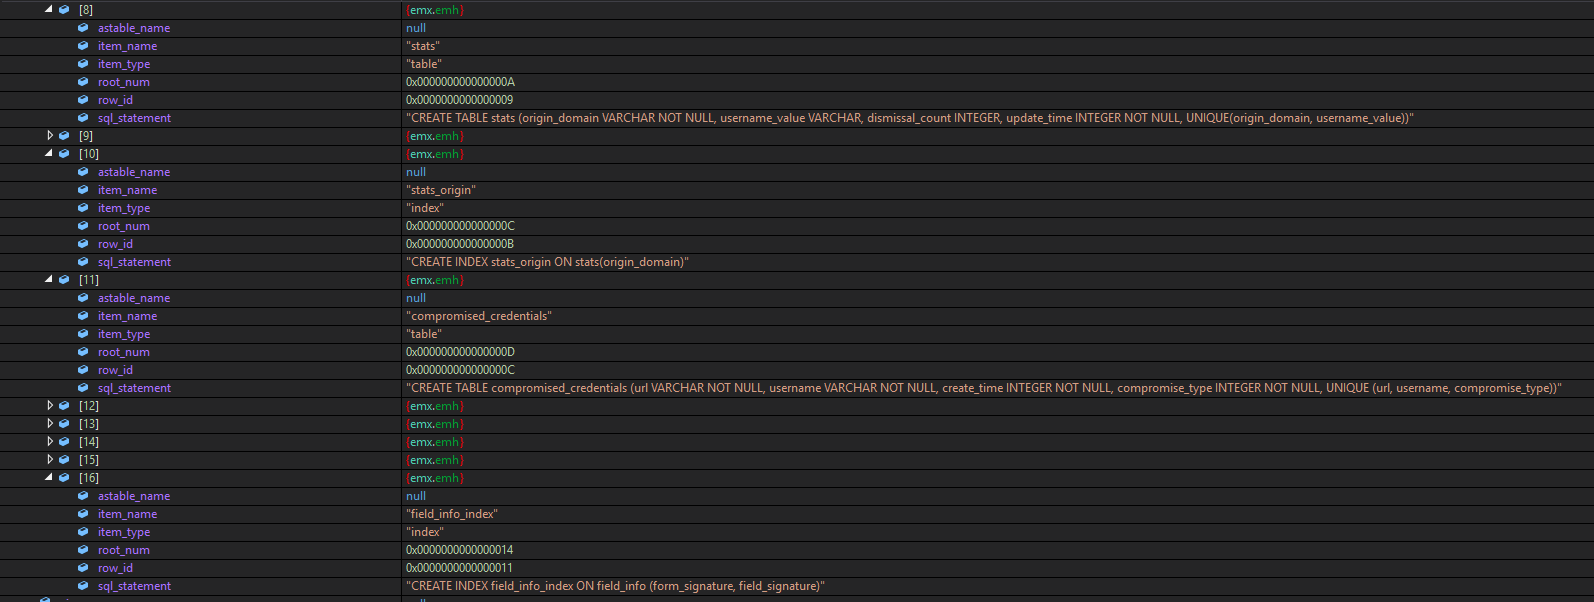The image size is (1594, 602).
Task: Collapse node [16] with its arrow
Action: pyautogui.click(x=49, y=478)
